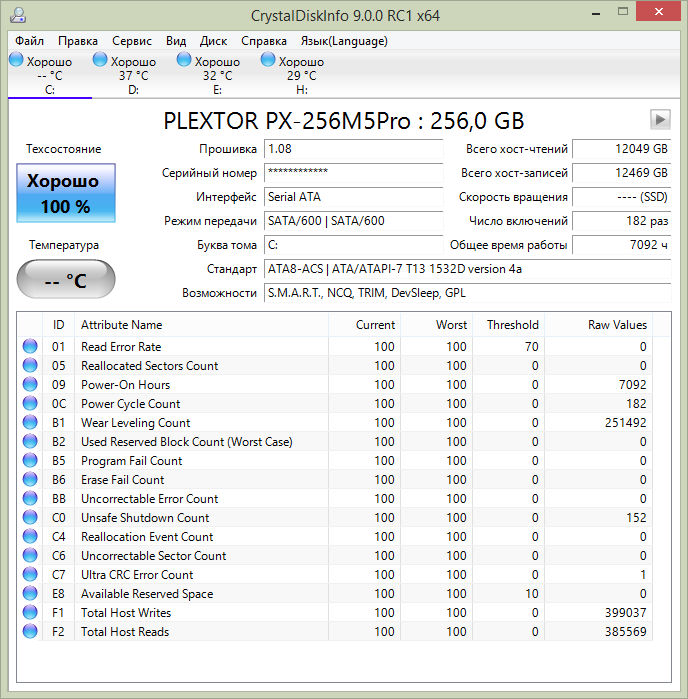Image resolution: width=688 pixels, height=699 pixels.
Task: Click status orb for Uncorrectable Sector Count
Action: pos(30,555)
